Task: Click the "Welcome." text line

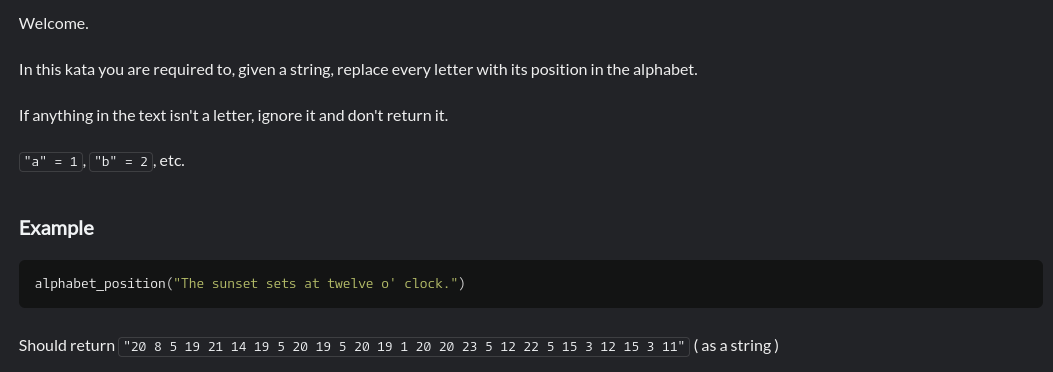Action: coord(54,24)
